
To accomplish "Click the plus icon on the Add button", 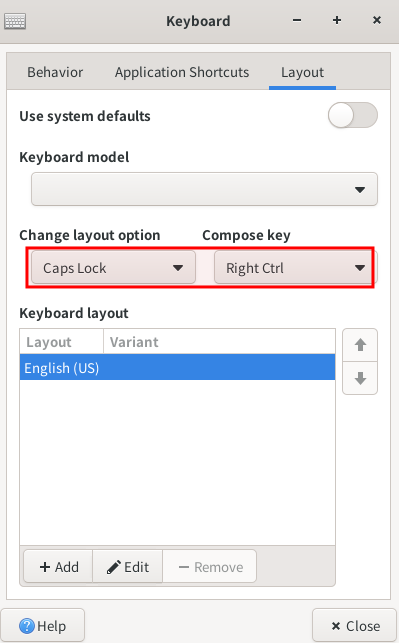I will [x=45, y=567].
